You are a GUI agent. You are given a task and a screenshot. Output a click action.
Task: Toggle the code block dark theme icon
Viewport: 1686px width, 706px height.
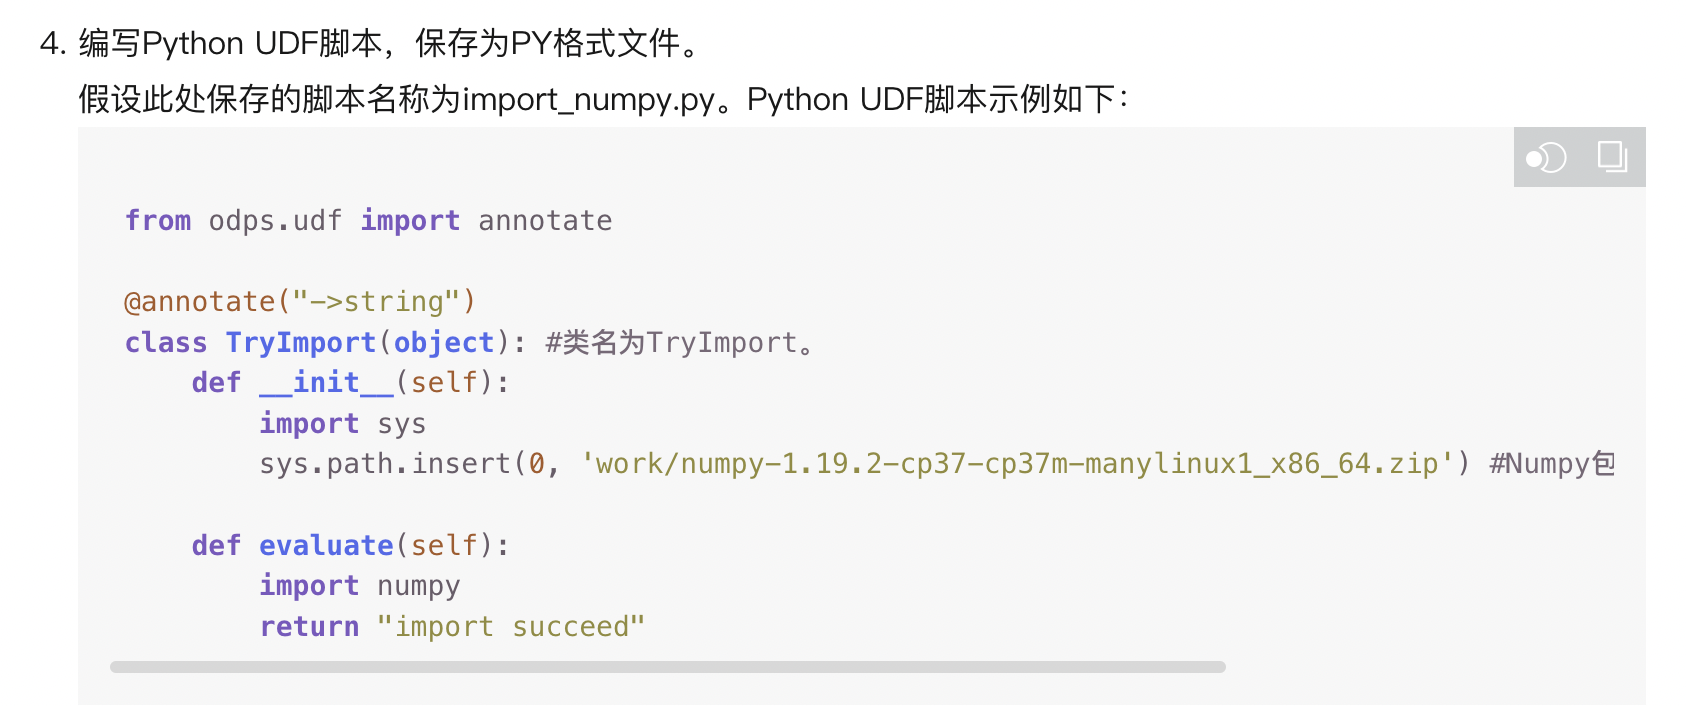pyautogui.click(x=1546, y=158)
